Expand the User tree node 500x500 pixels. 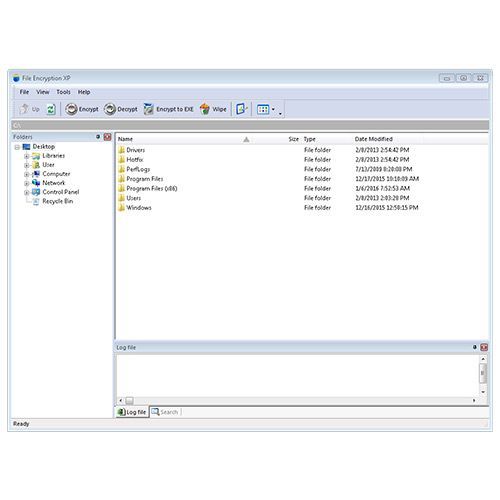tap(27, 165)
